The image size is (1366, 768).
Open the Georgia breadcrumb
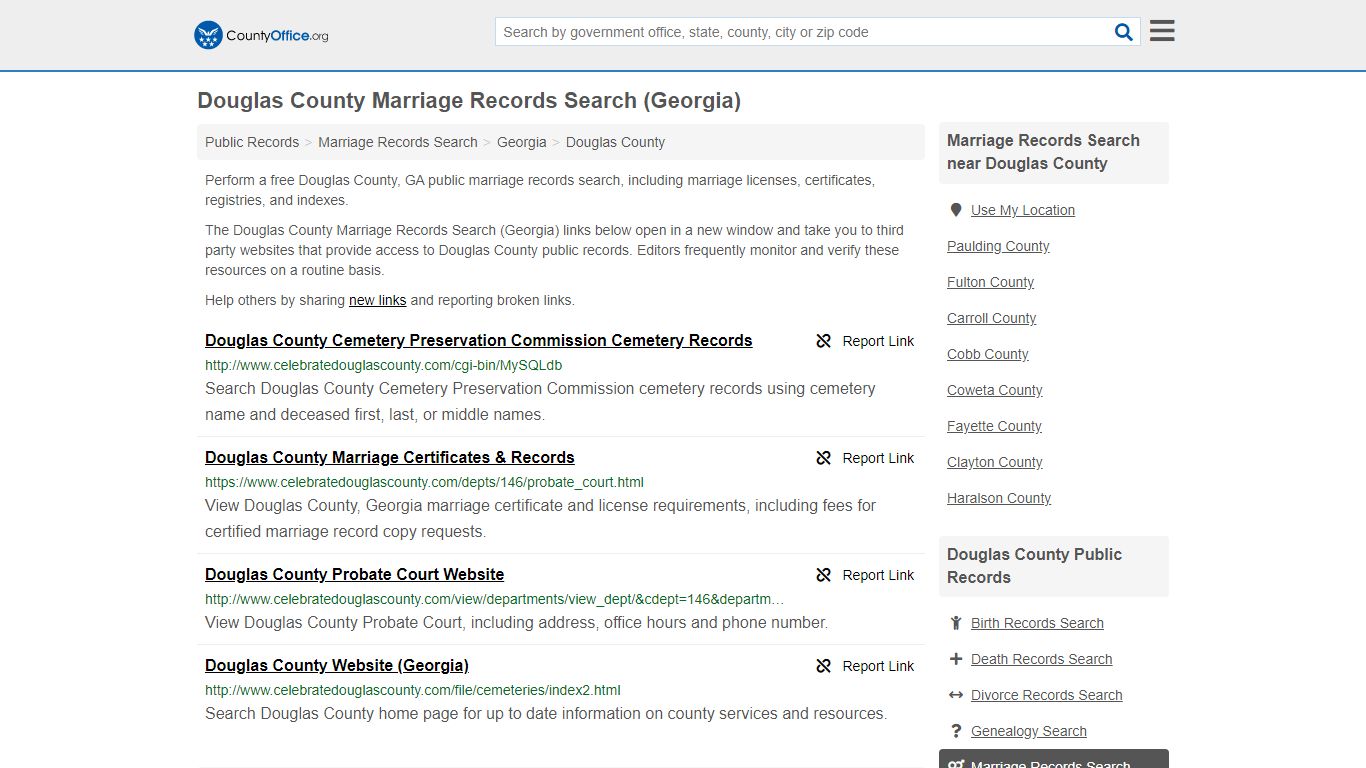click(522, 142)
